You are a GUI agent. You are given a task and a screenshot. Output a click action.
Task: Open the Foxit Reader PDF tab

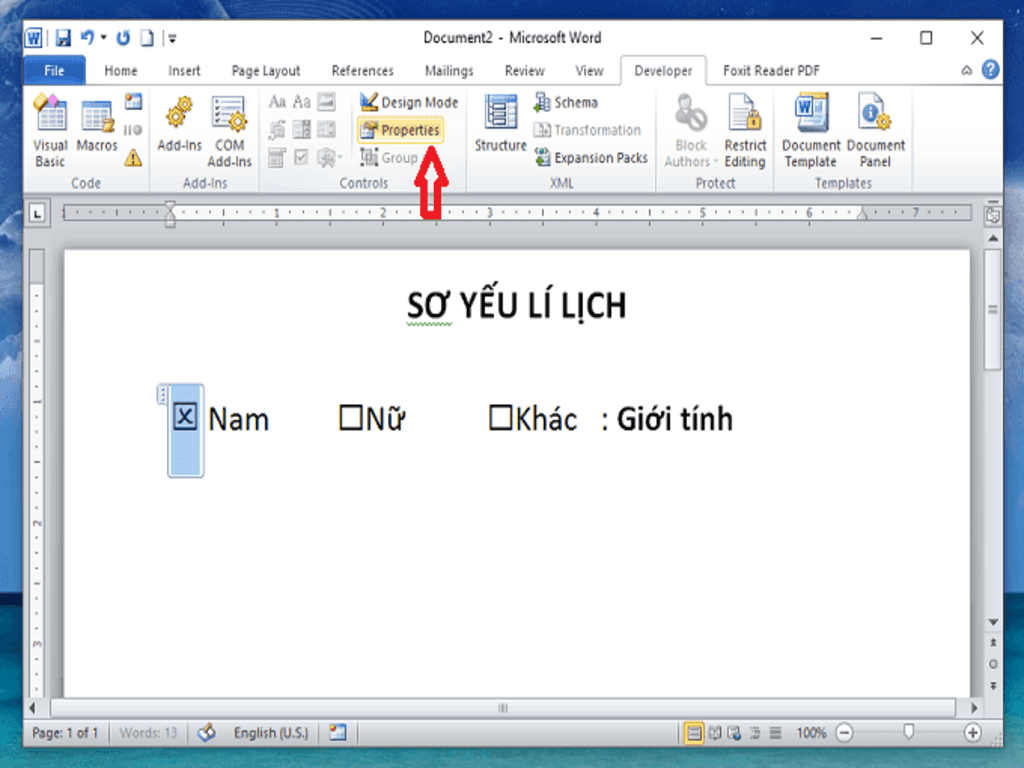point(771,70)
